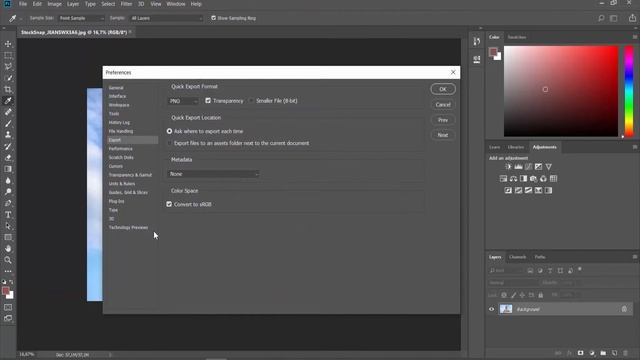The height and width of the screenshot is (360, 640).
Task: Enable Smaller File (8-bit) checkbox
Action: click(251, 100)
